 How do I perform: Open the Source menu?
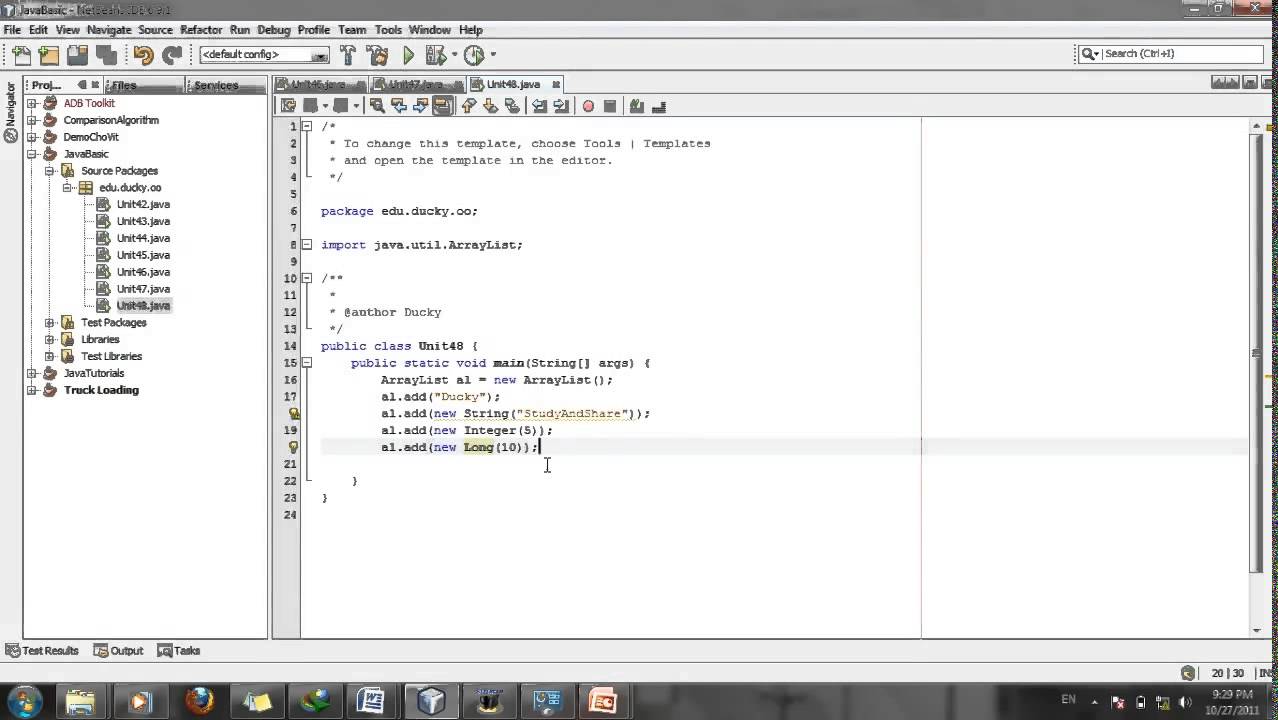coord(155,30)
